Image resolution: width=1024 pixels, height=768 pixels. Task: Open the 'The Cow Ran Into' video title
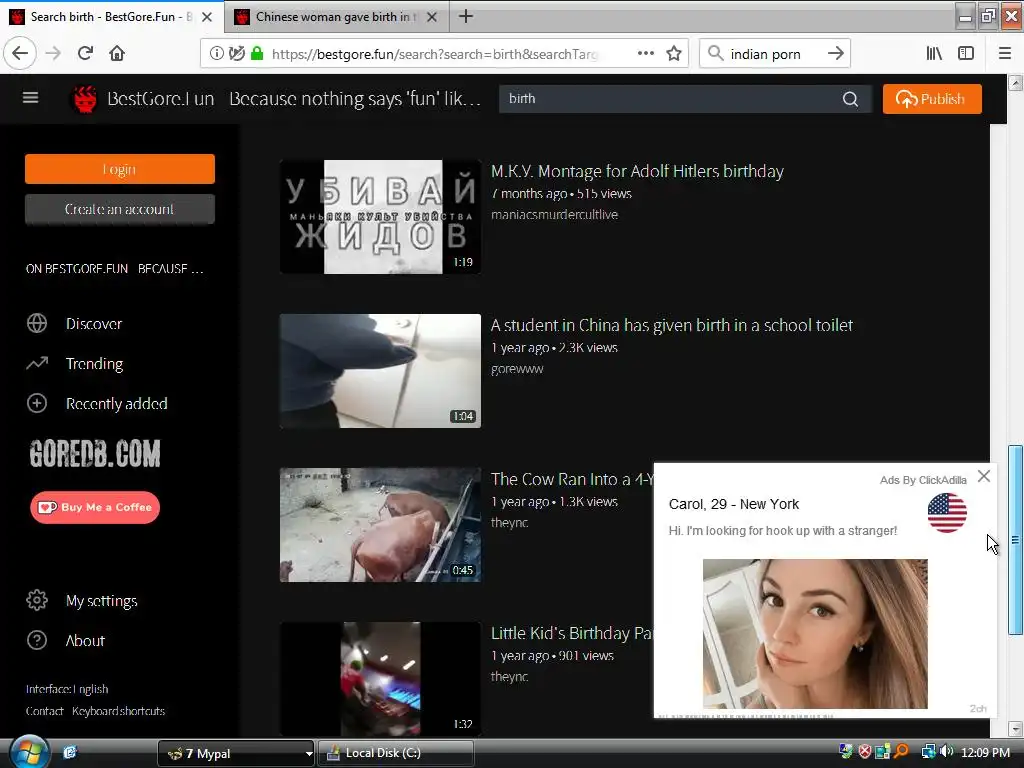click(x=571, y=479)
